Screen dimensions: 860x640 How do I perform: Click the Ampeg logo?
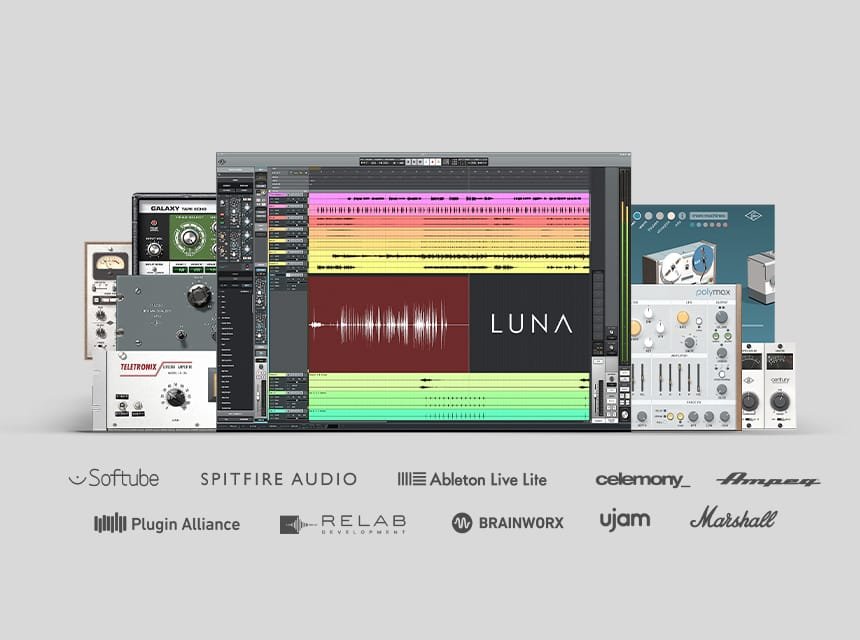point(767,479)
